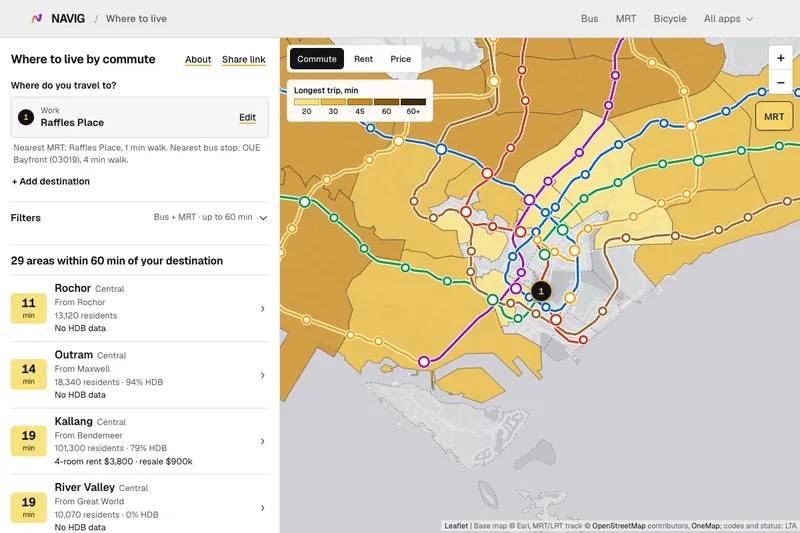Click the River Valley area title

pyautogui.click(x=84, y=488)
